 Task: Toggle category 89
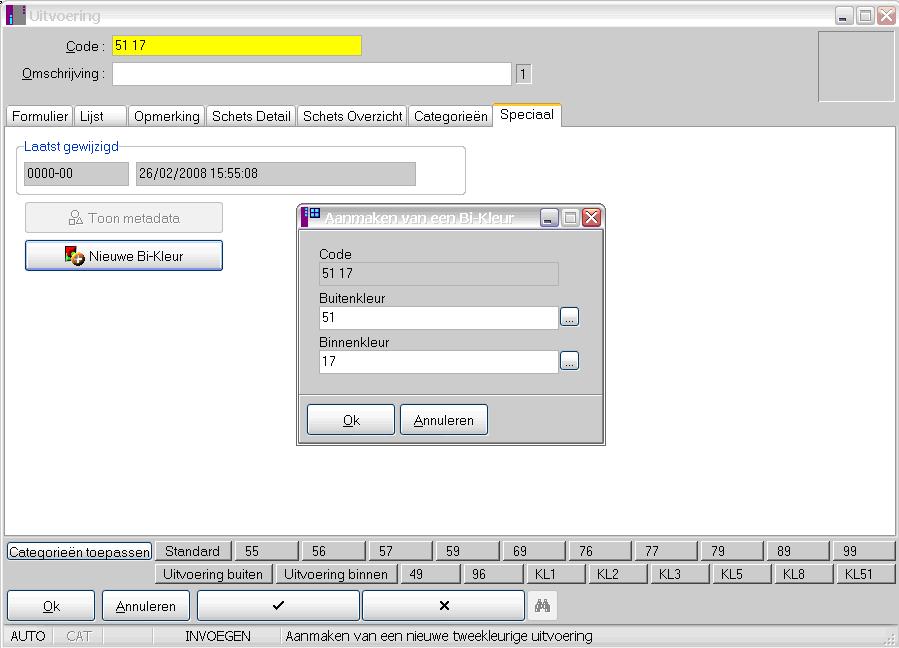798,551
